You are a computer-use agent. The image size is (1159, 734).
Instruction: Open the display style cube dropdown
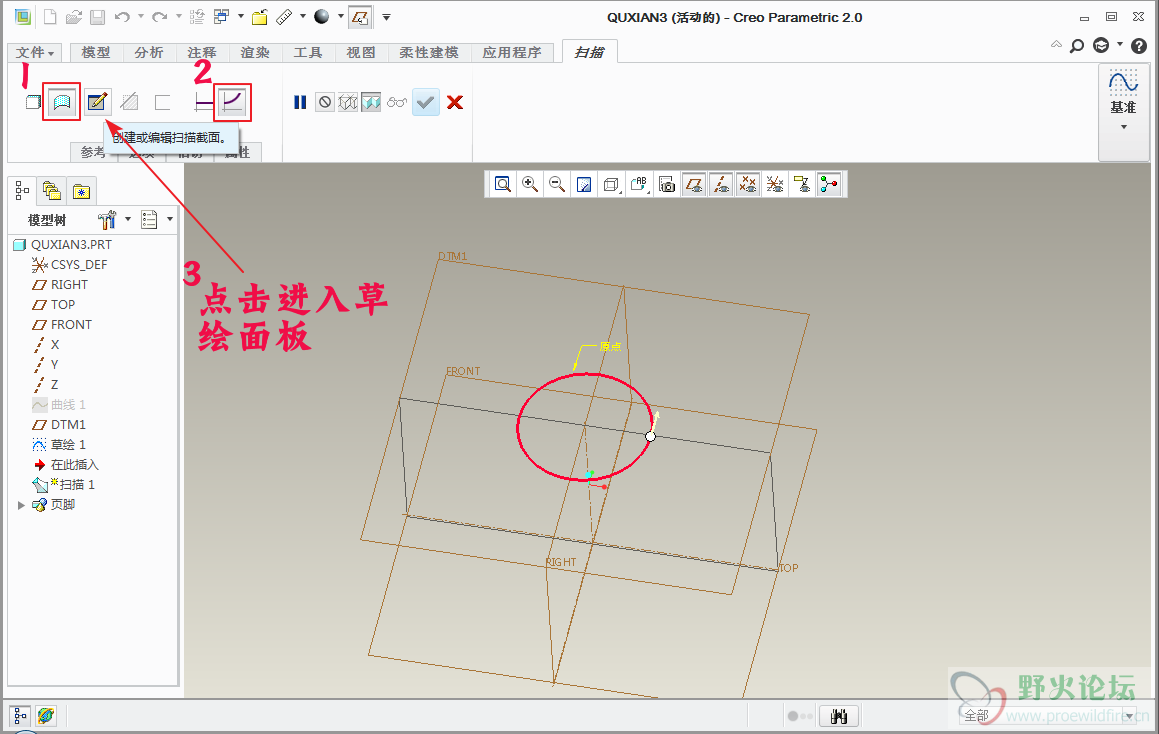pos(611,184)
